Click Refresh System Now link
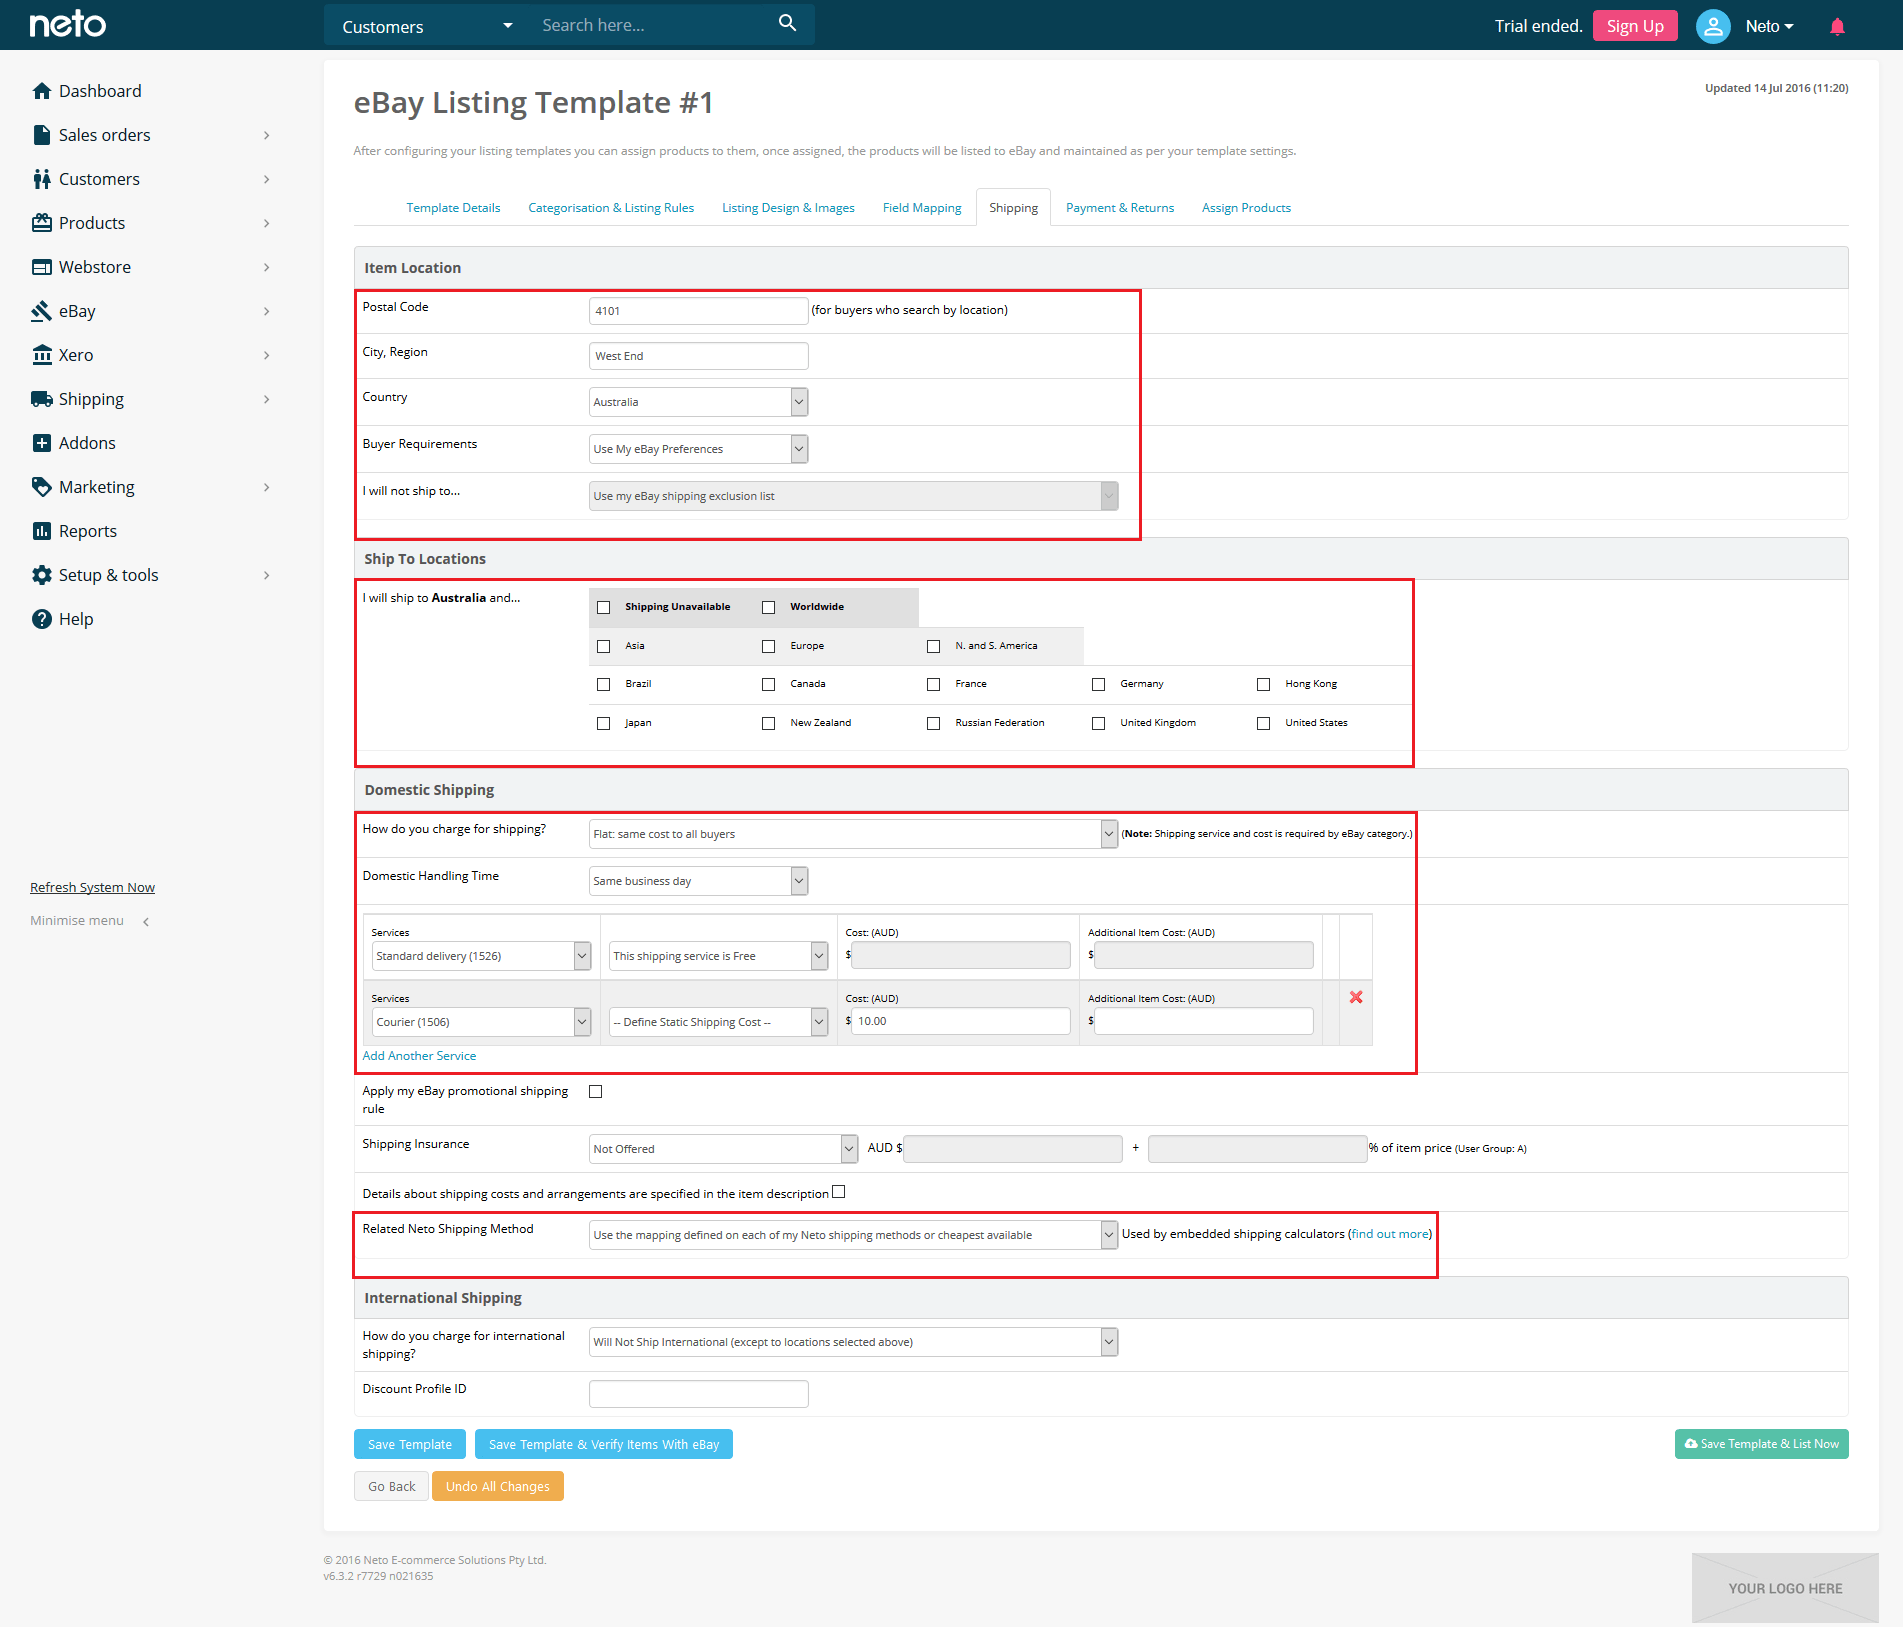The height and width of the screenshot is (1627, 1903). click(92, 887)
